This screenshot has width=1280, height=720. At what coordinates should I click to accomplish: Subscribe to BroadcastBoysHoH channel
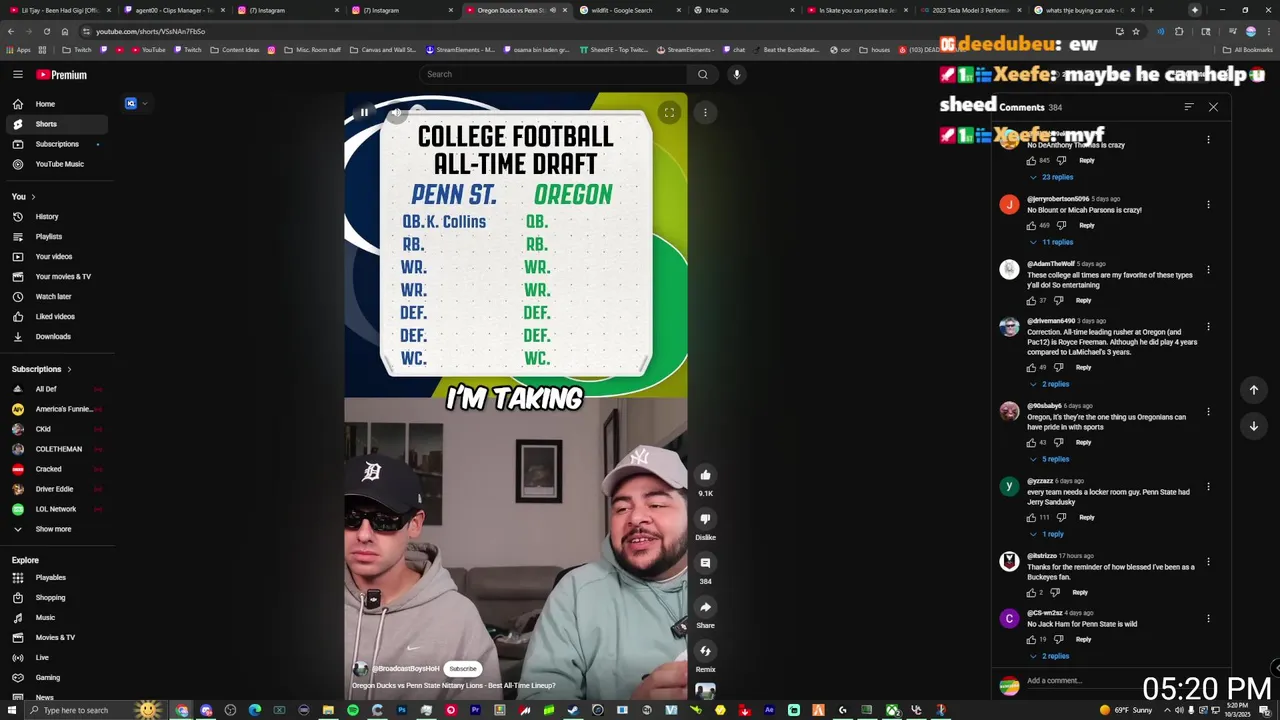(463, 668)
